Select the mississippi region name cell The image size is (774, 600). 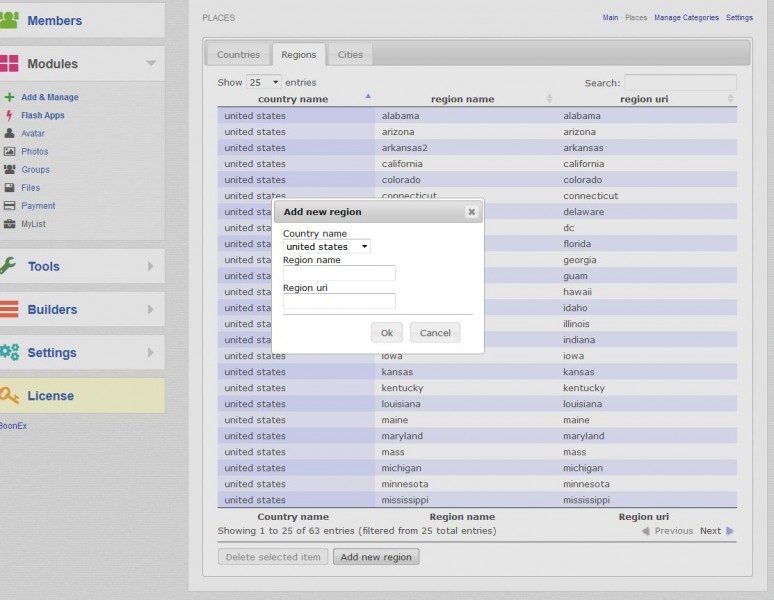(465, 500)
